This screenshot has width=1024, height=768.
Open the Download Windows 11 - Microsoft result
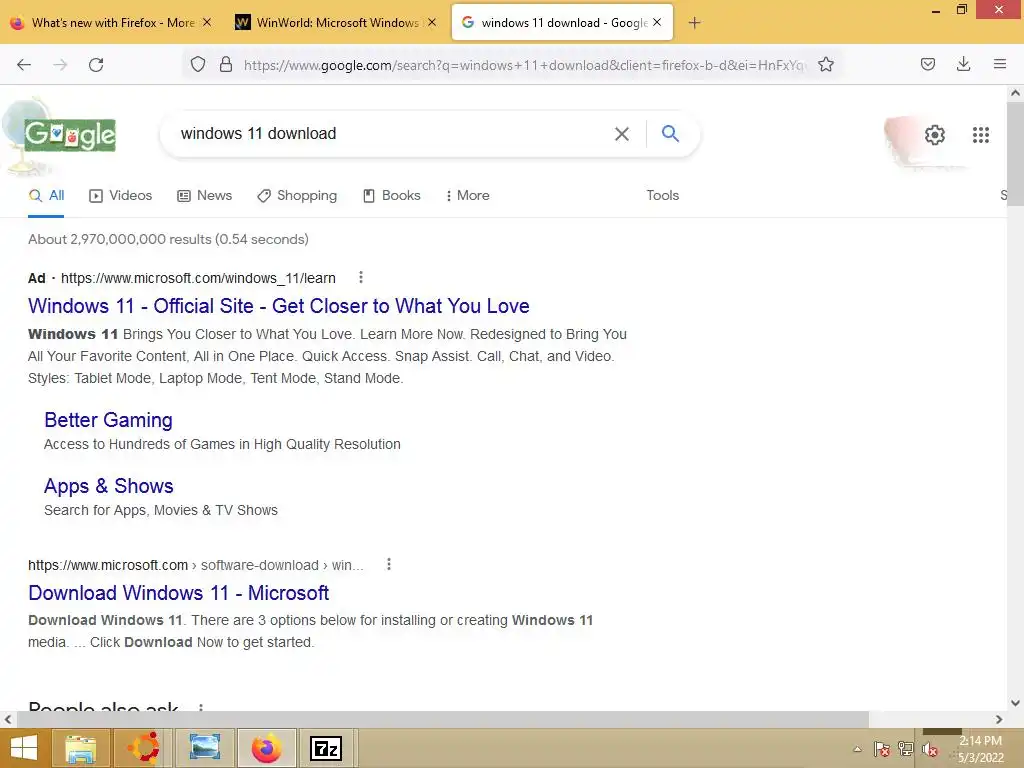(x=178, y=593)
